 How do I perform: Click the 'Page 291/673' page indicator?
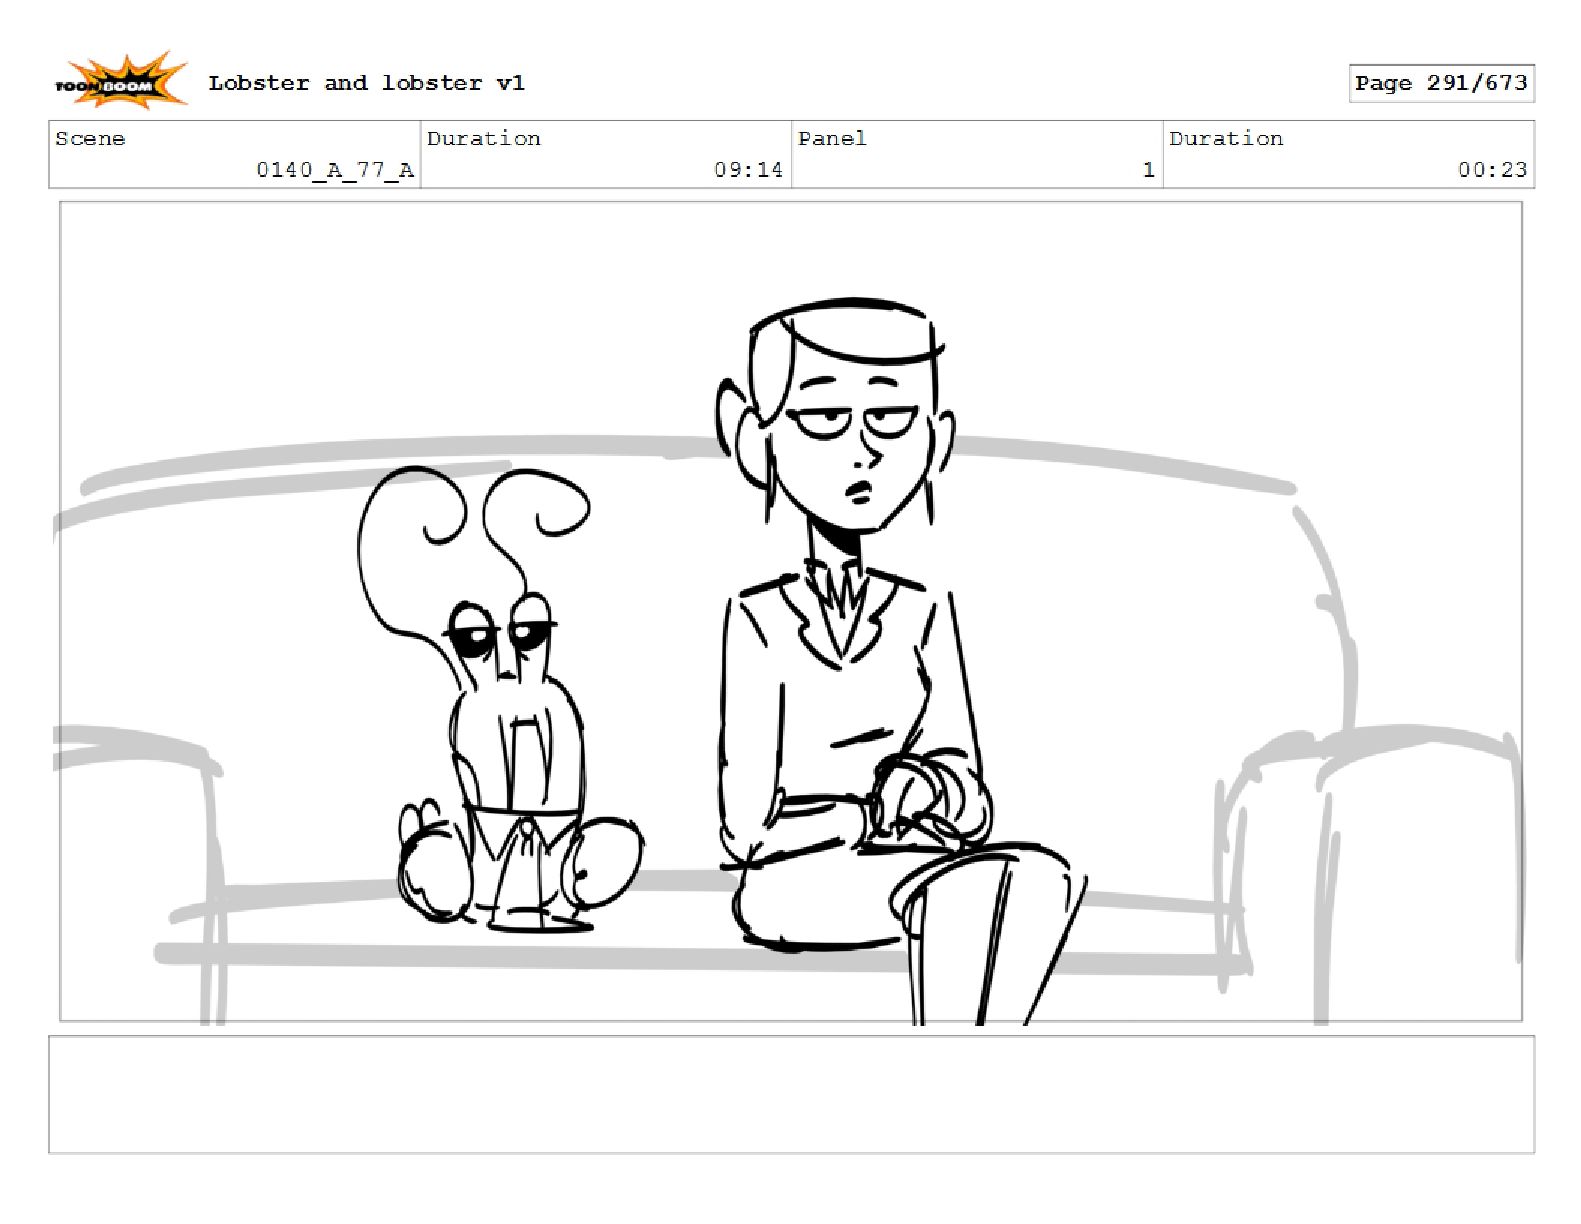click(1441, 83)
